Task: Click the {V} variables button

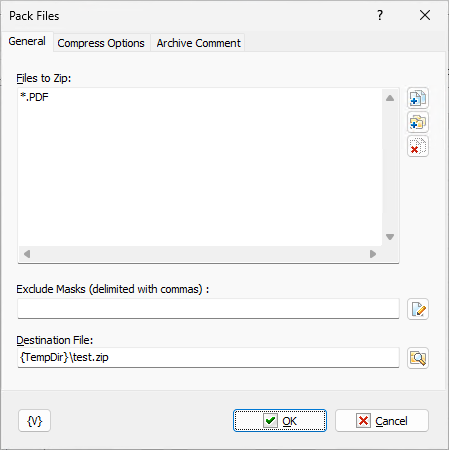Action: point(34,421)
